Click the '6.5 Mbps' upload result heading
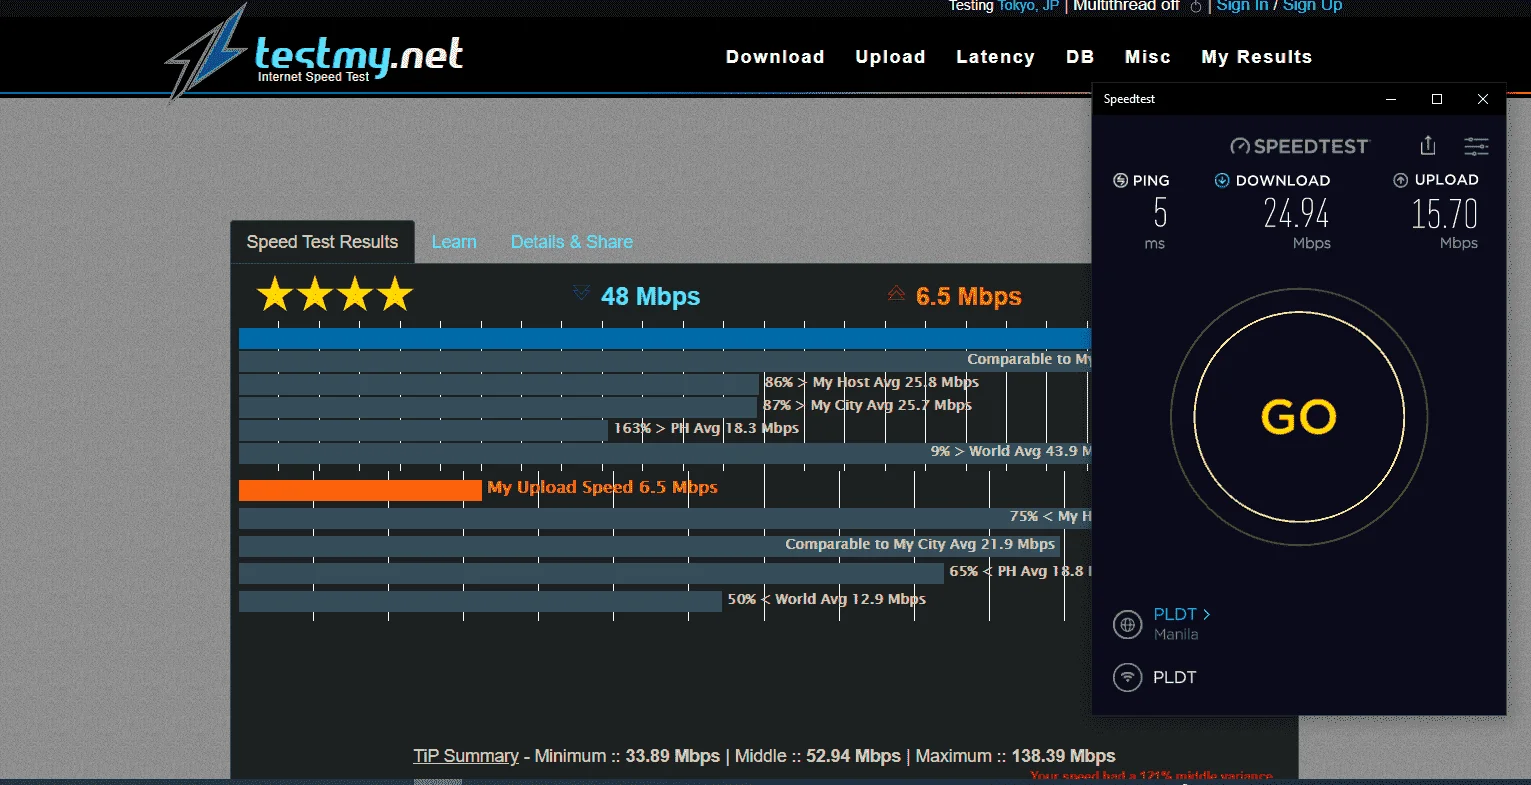The image size is (1531, 785). (968, 296)
